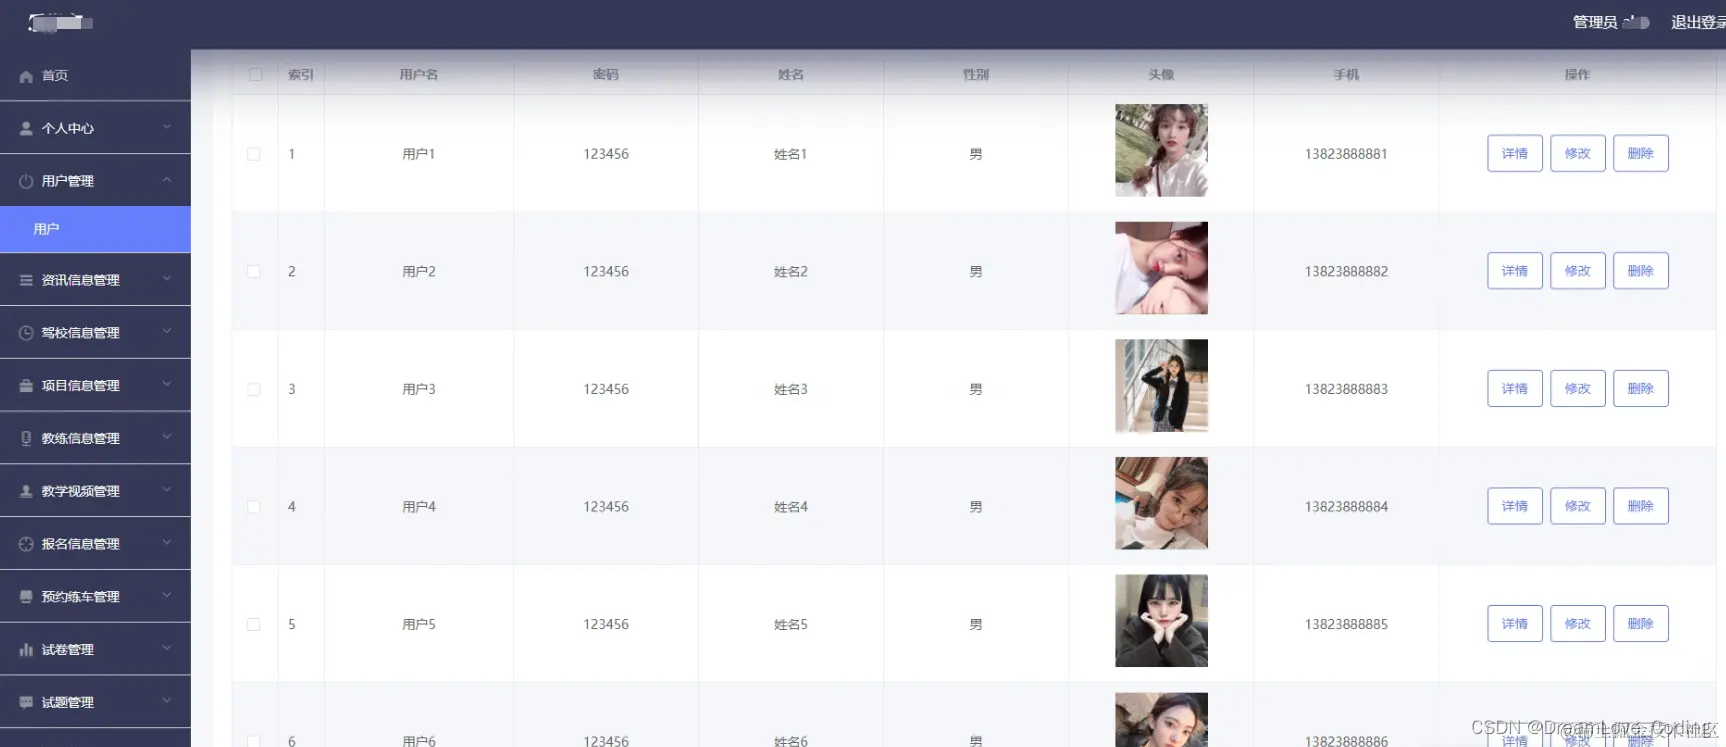The width and height of the screenshot is (1726, 747).
Task: Click 删除 for 用户2
Action: 1641,271
